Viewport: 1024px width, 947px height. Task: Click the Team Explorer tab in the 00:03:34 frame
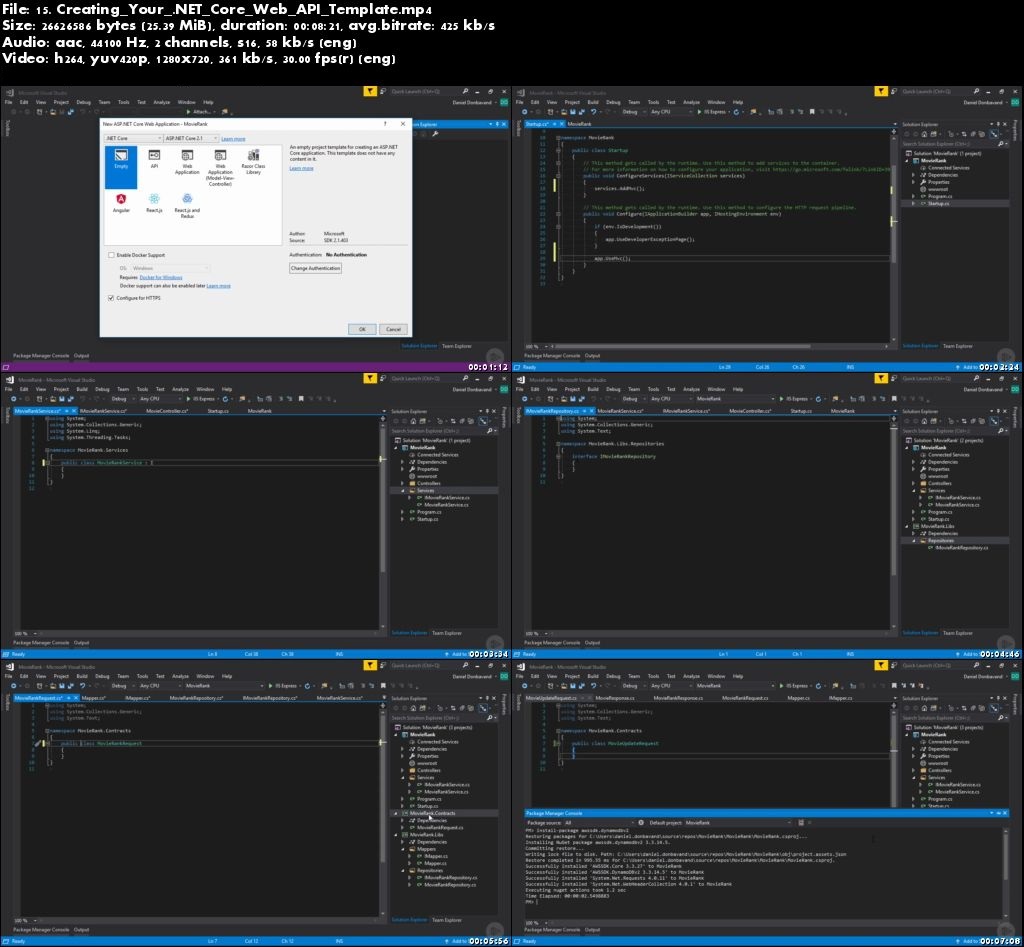click(447, 633)
